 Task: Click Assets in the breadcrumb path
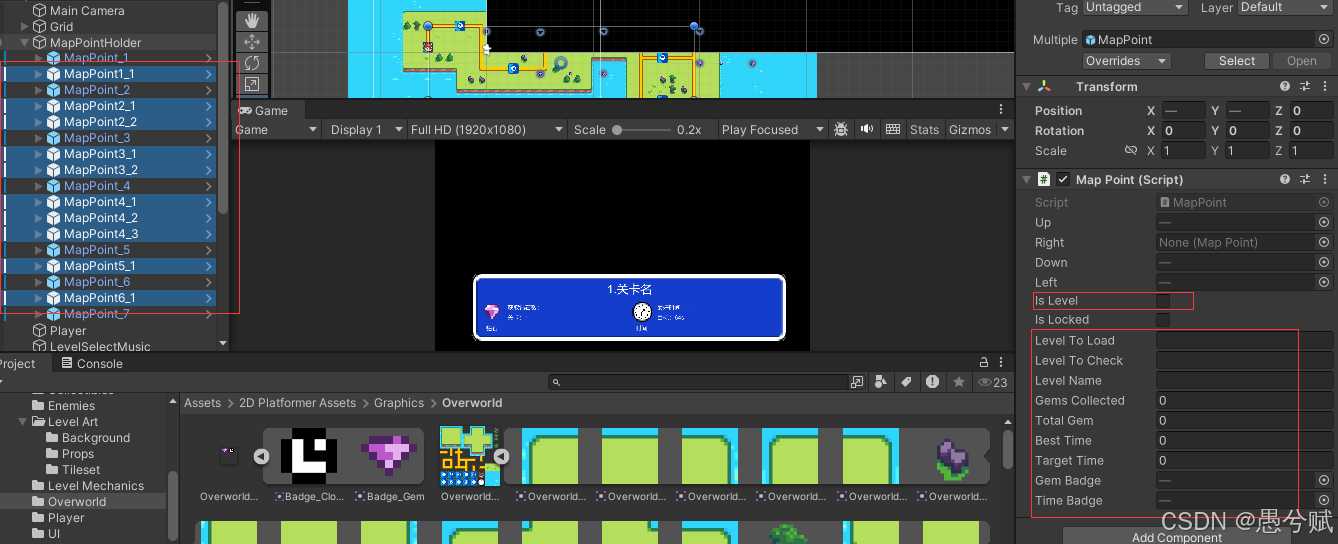pos(202,403)
